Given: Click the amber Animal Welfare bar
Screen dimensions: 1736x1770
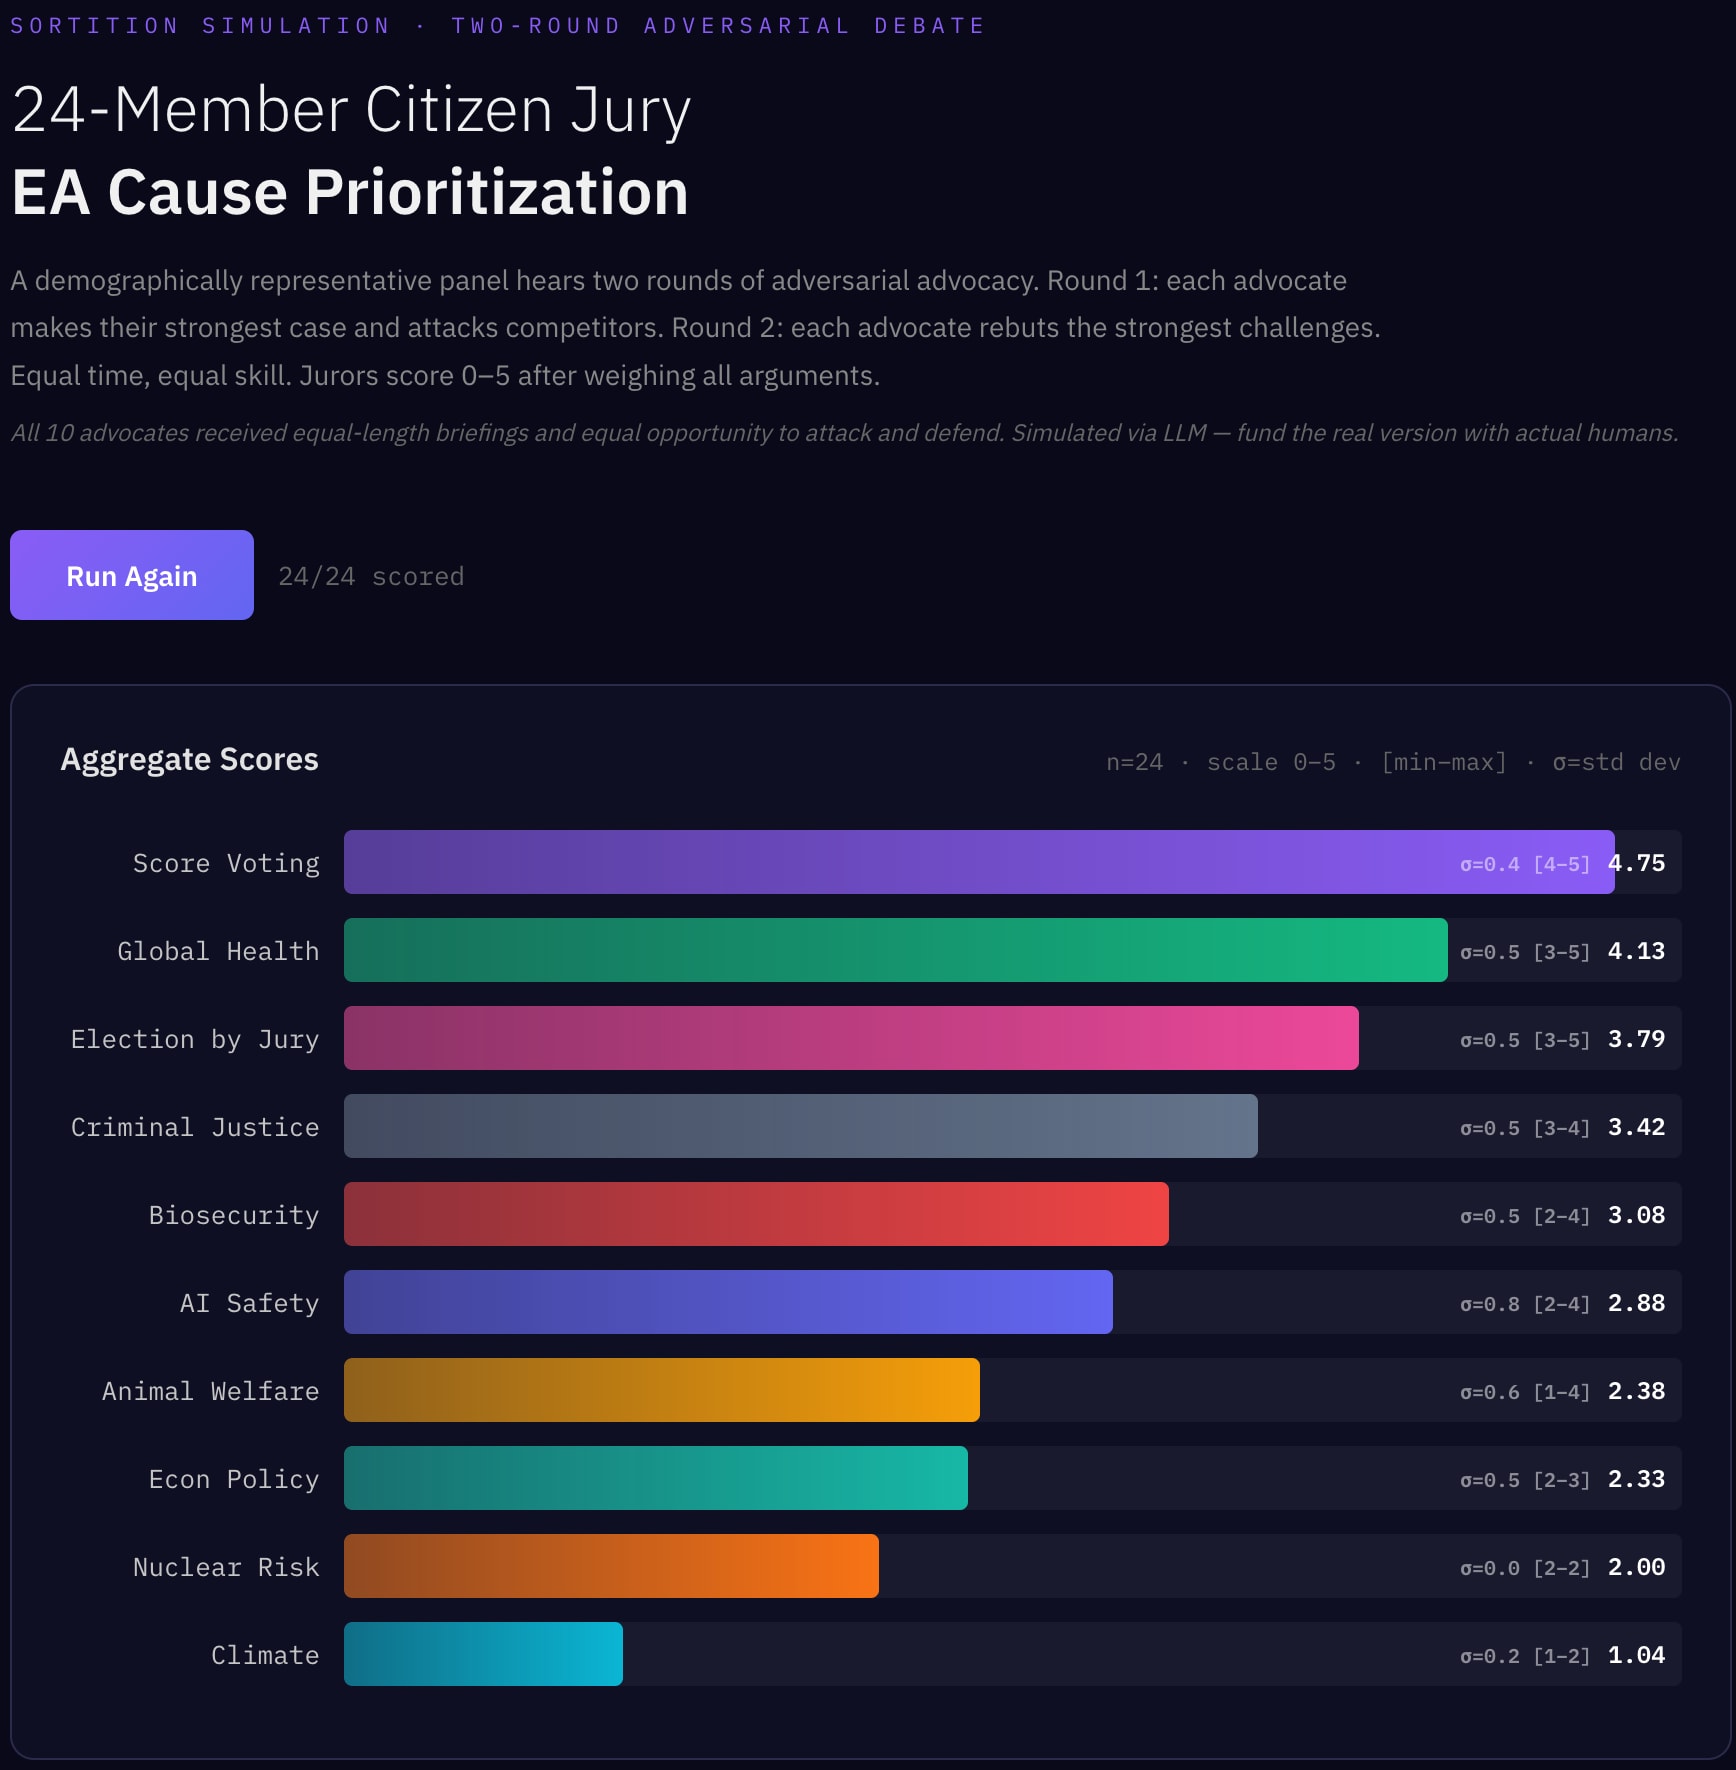Looking at the screenshot, I should point(661,1390).
